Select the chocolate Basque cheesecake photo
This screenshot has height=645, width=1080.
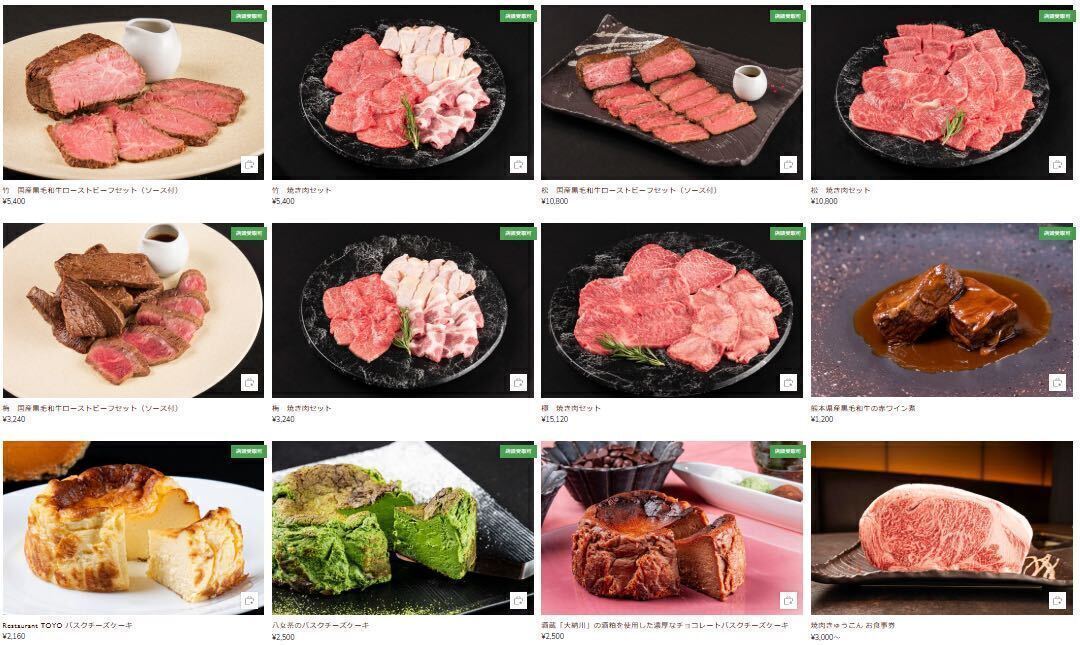(672, 528)
